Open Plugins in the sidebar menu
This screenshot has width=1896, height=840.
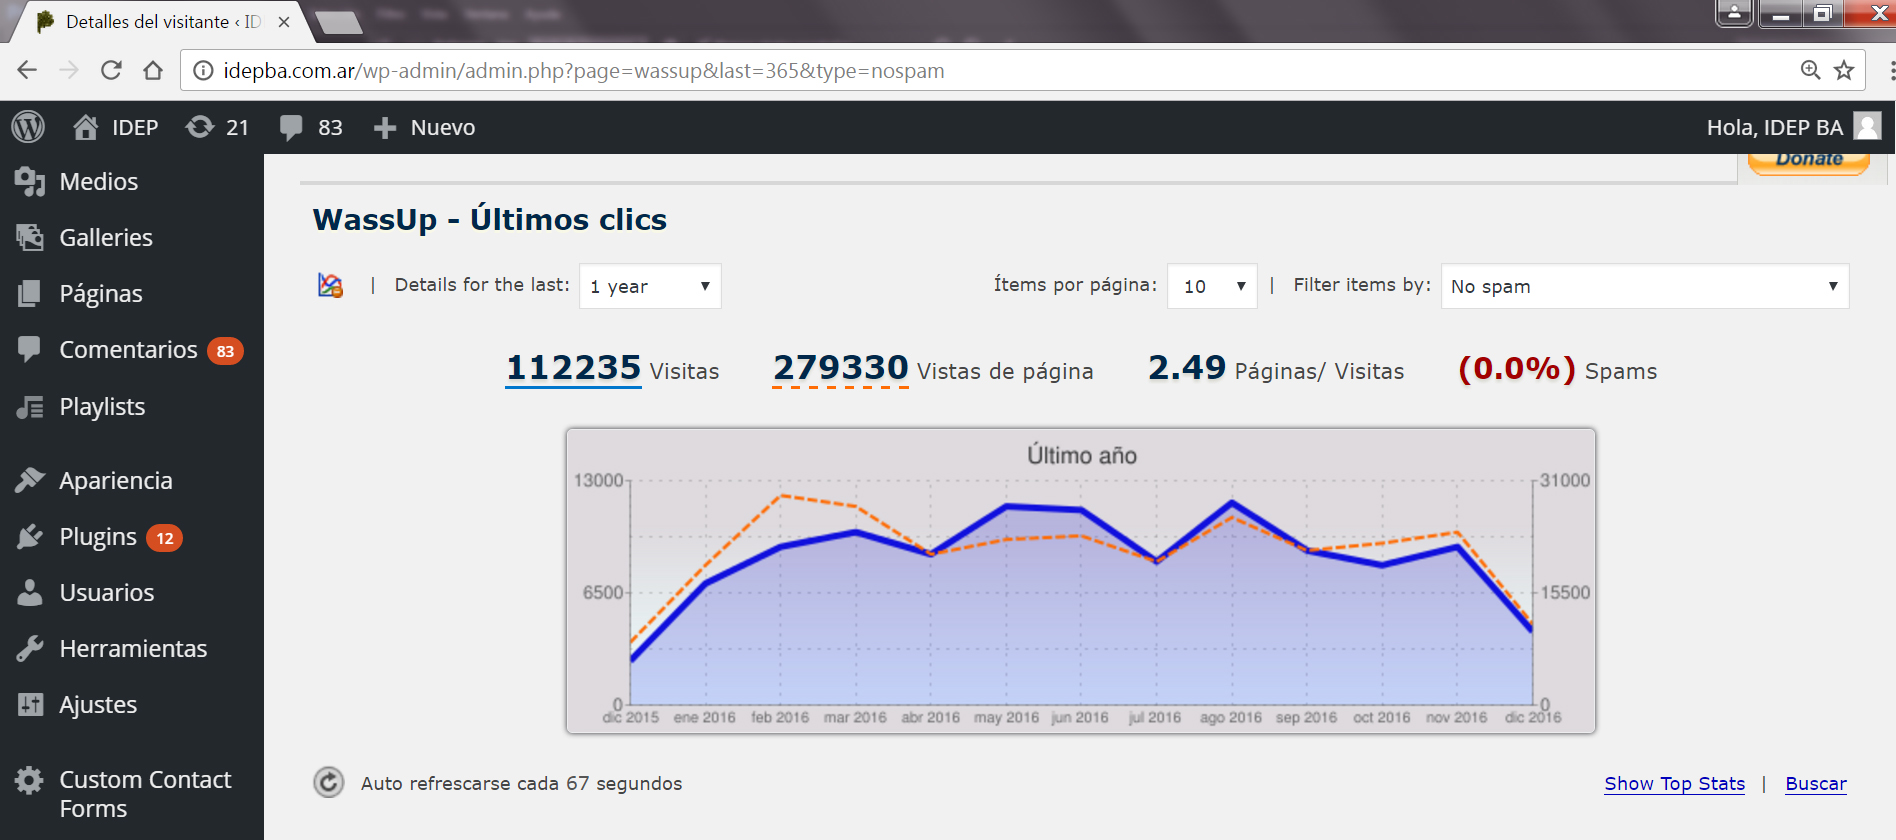(98, 537)
